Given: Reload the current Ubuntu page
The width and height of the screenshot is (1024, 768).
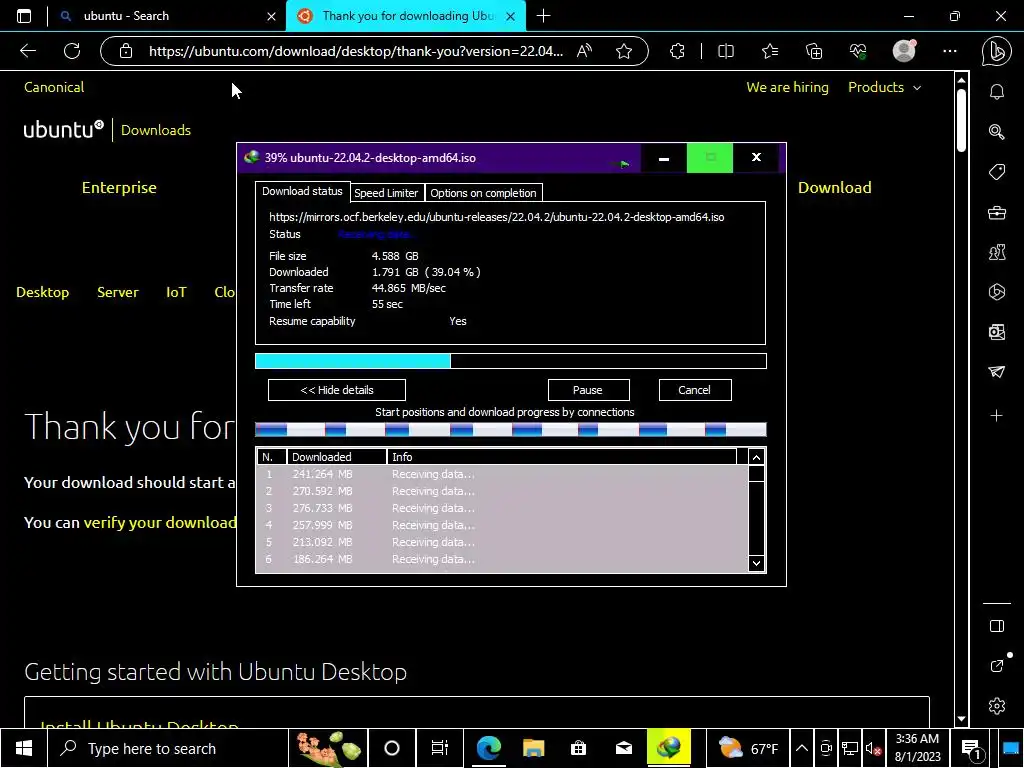Looking at the screenshot, I should 72,51.
